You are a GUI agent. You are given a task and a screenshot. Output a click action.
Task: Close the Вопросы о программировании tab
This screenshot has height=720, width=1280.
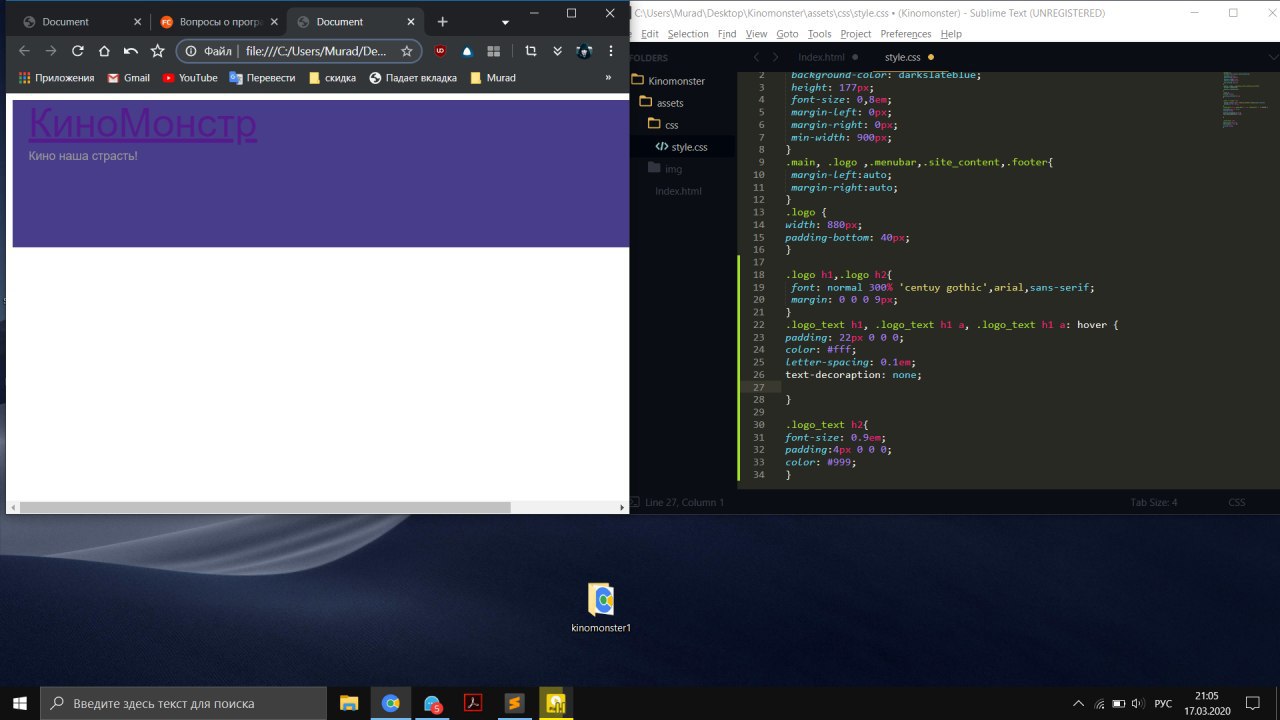(274, 22)
